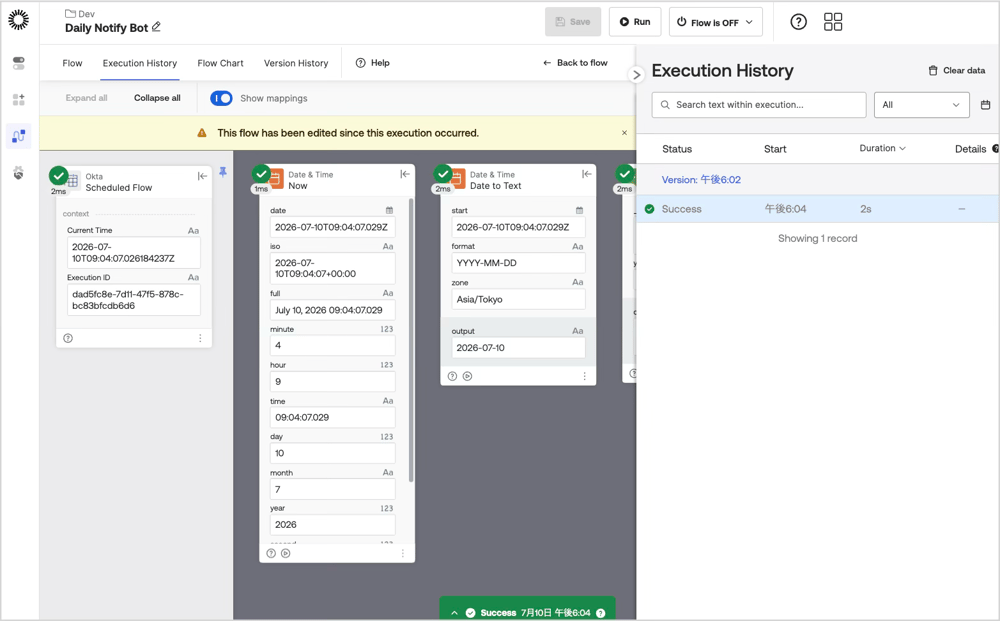Open the help question mark in header
The height and width of the screenshot is (621, 1000).
[x=798, y=22]
